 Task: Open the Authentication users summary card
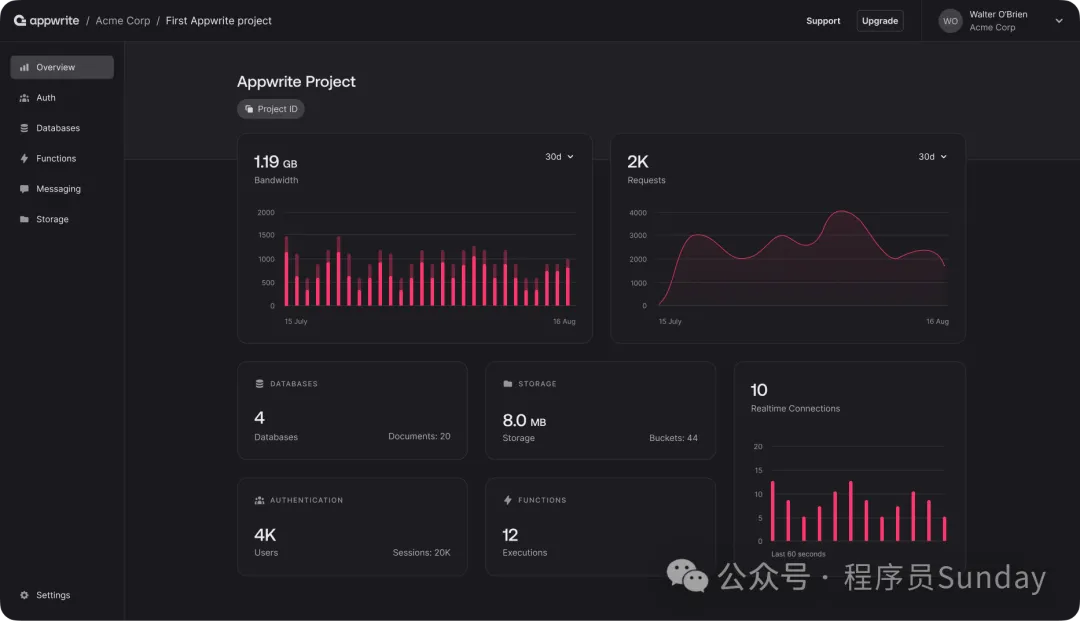coord(352,526)
